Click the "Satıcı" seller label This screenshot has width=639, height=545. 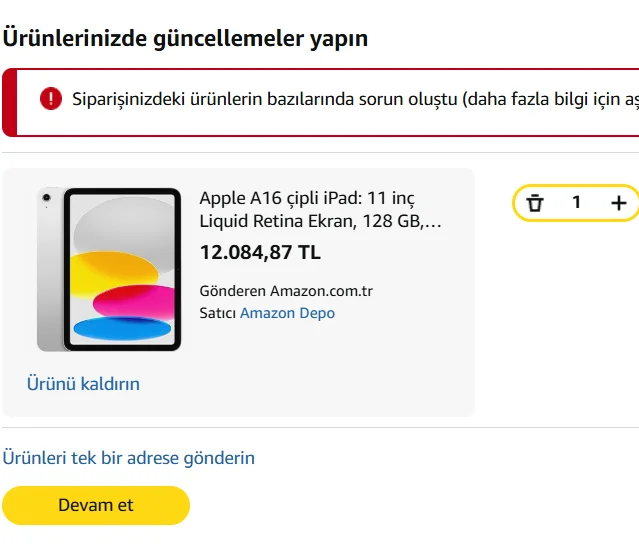click(217, 313)
